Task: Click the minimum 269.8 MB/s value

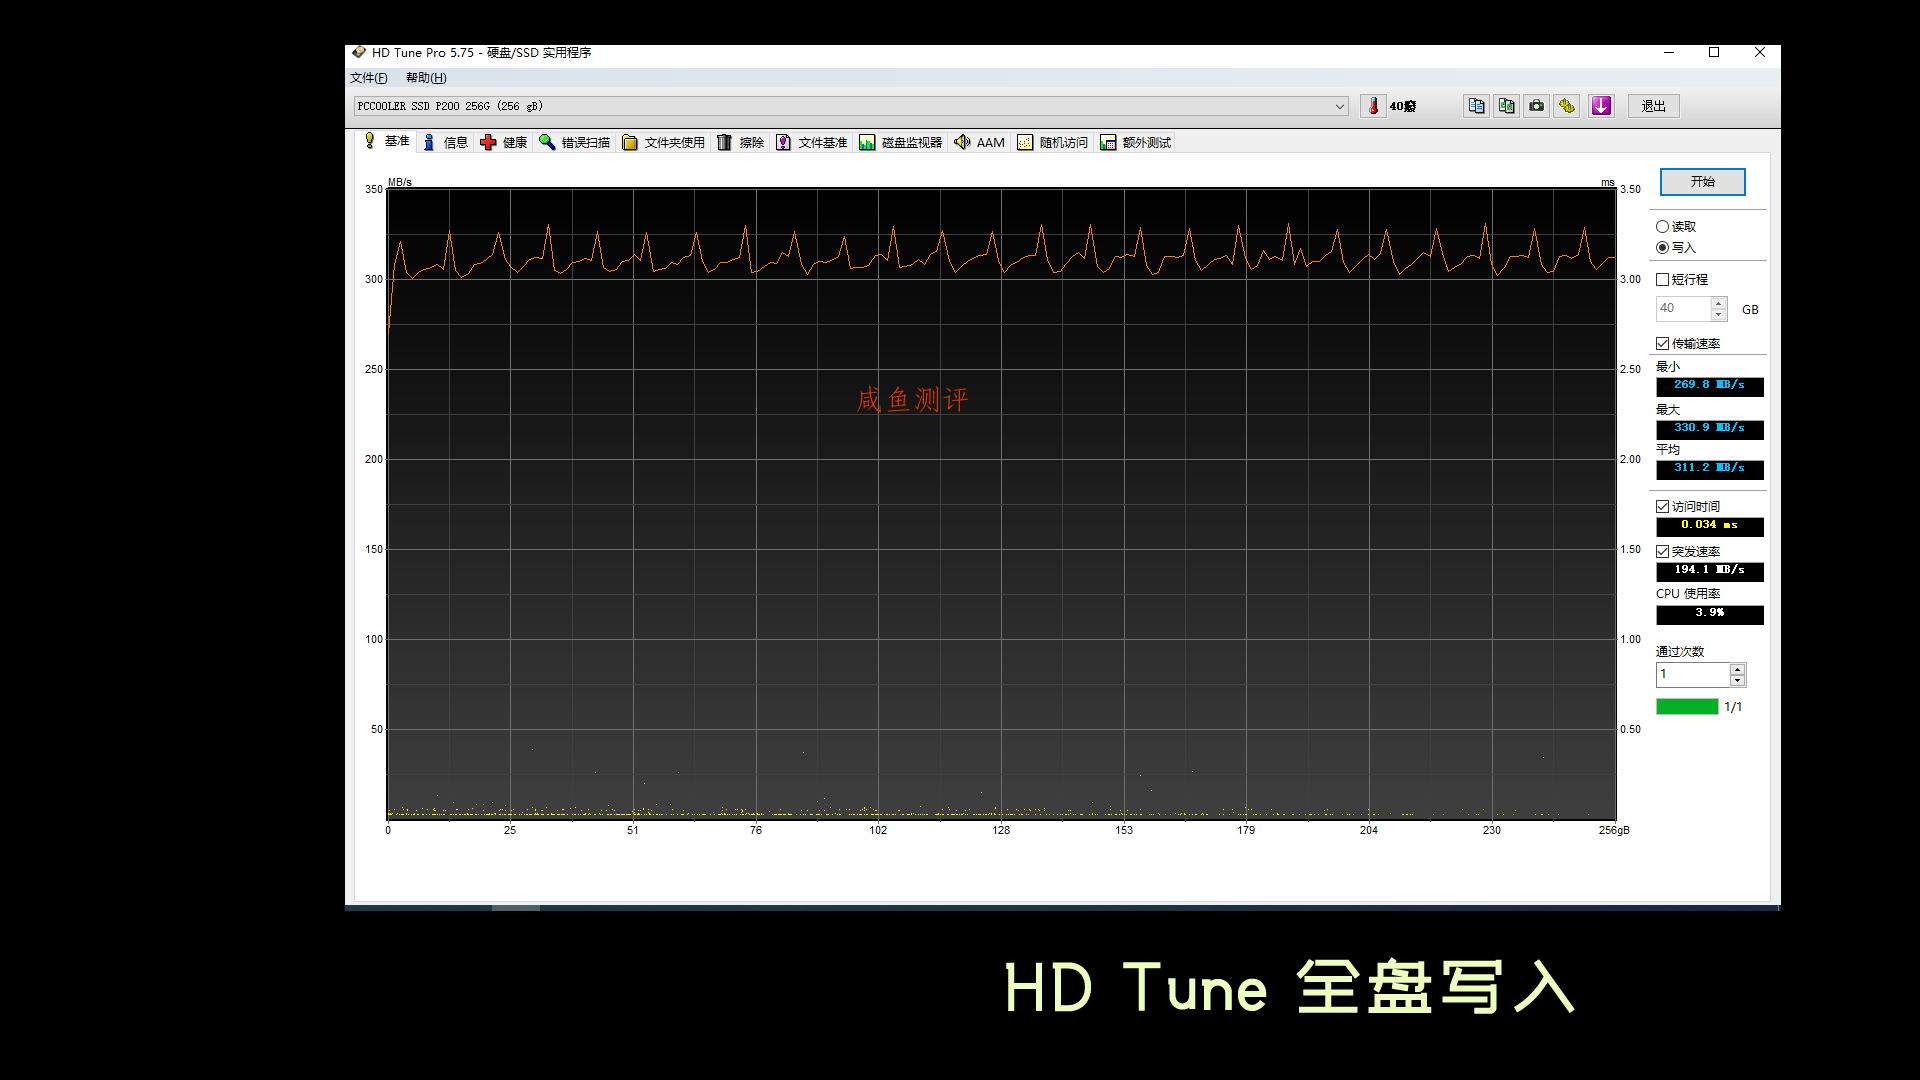Action: tap(1709, 386)
